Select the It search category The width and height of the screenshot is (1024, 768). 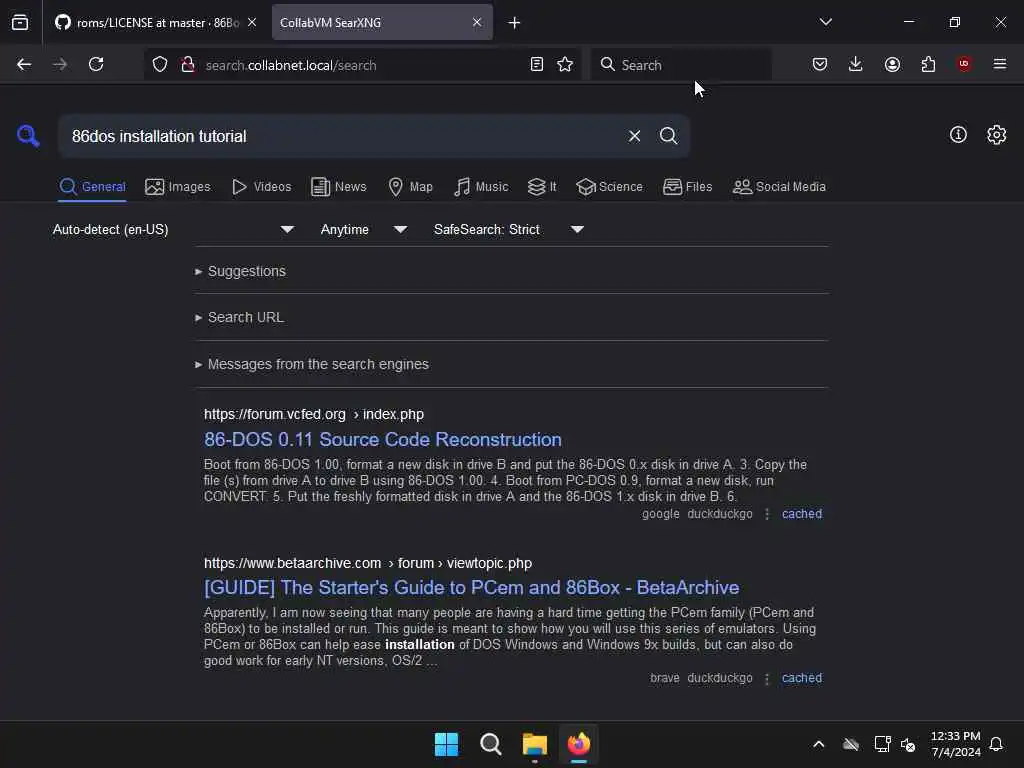(x=542, y=187)
